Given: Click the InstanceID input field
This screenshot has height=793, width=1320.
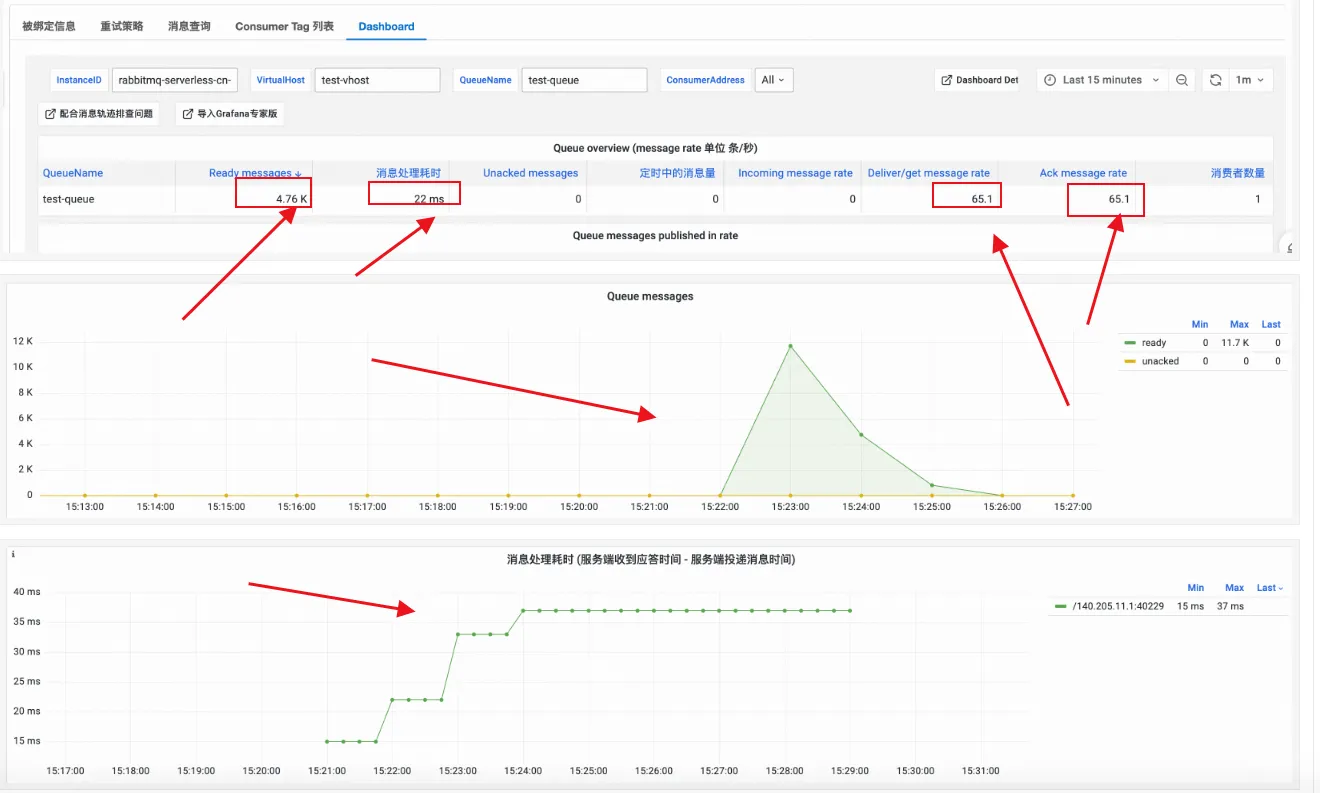Looking at the screenshot, I should point(175,80).
